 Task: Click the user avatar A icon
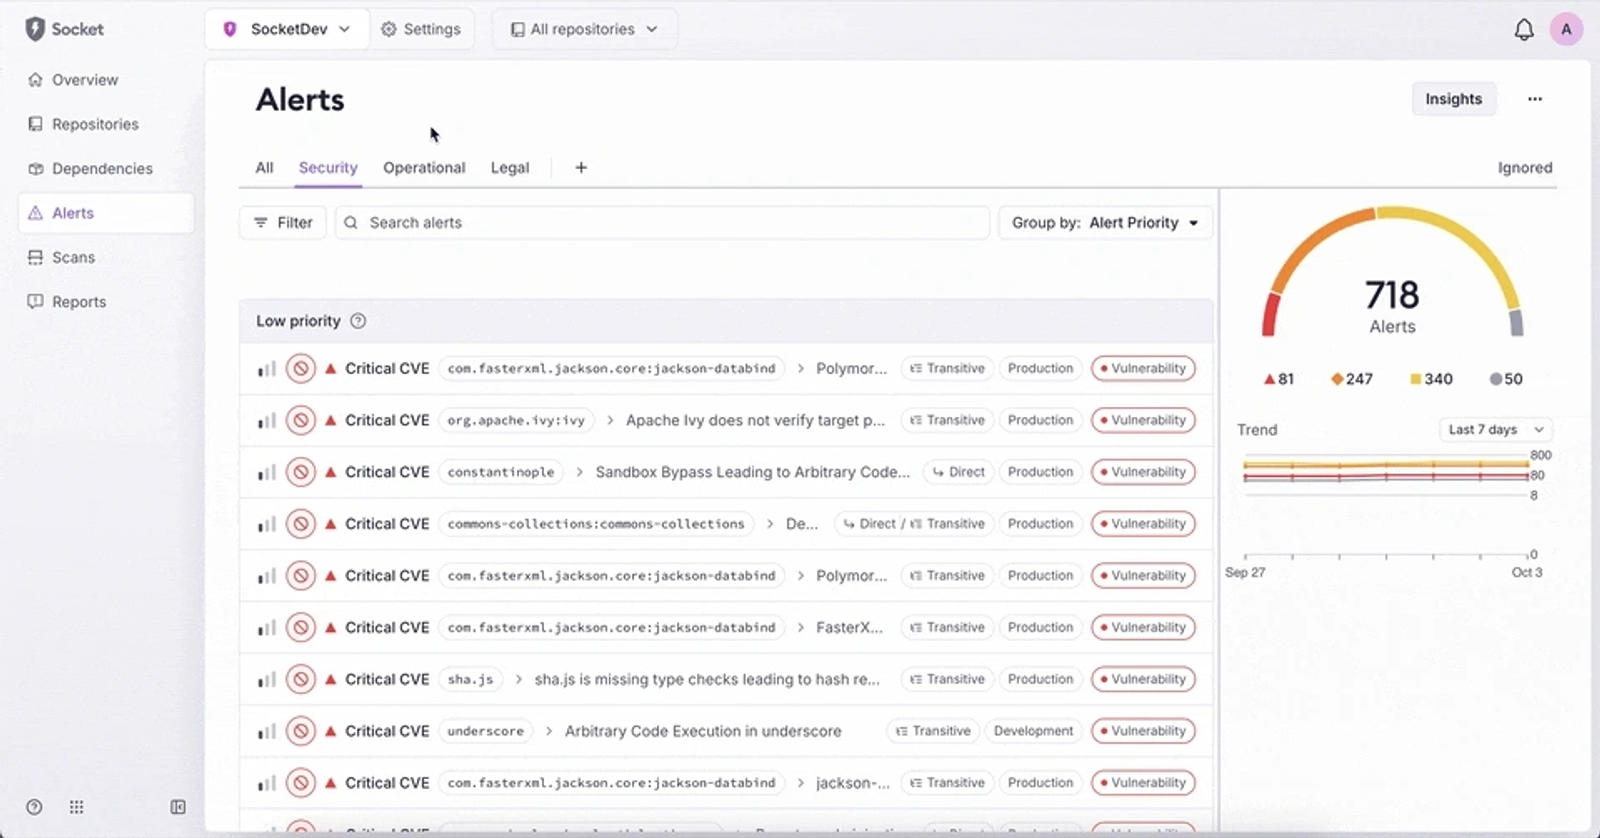coord(1566,29)
